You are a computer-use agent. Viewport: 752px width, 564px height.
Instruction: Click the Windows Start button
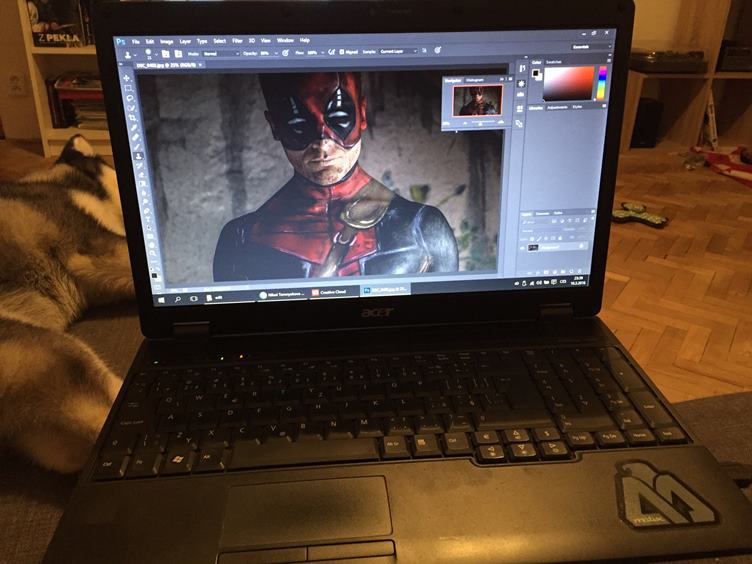pos(161,300)
